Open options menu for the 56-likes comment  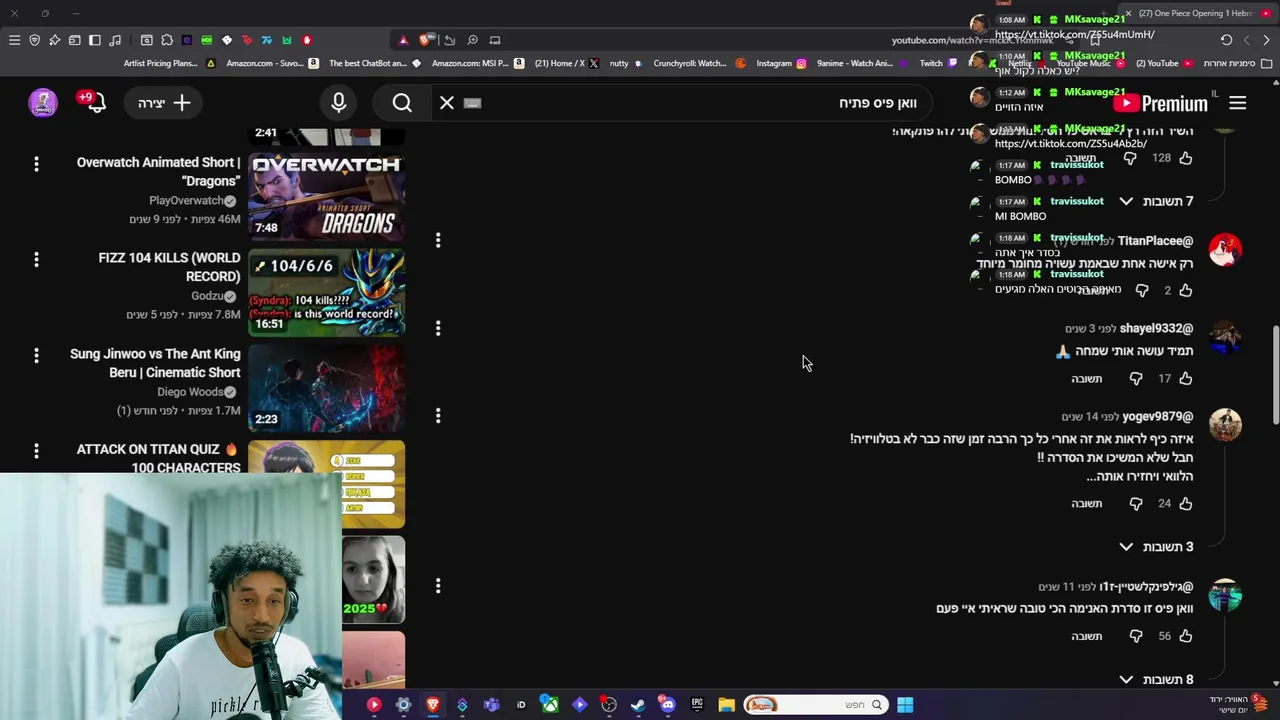pos(438,586)
